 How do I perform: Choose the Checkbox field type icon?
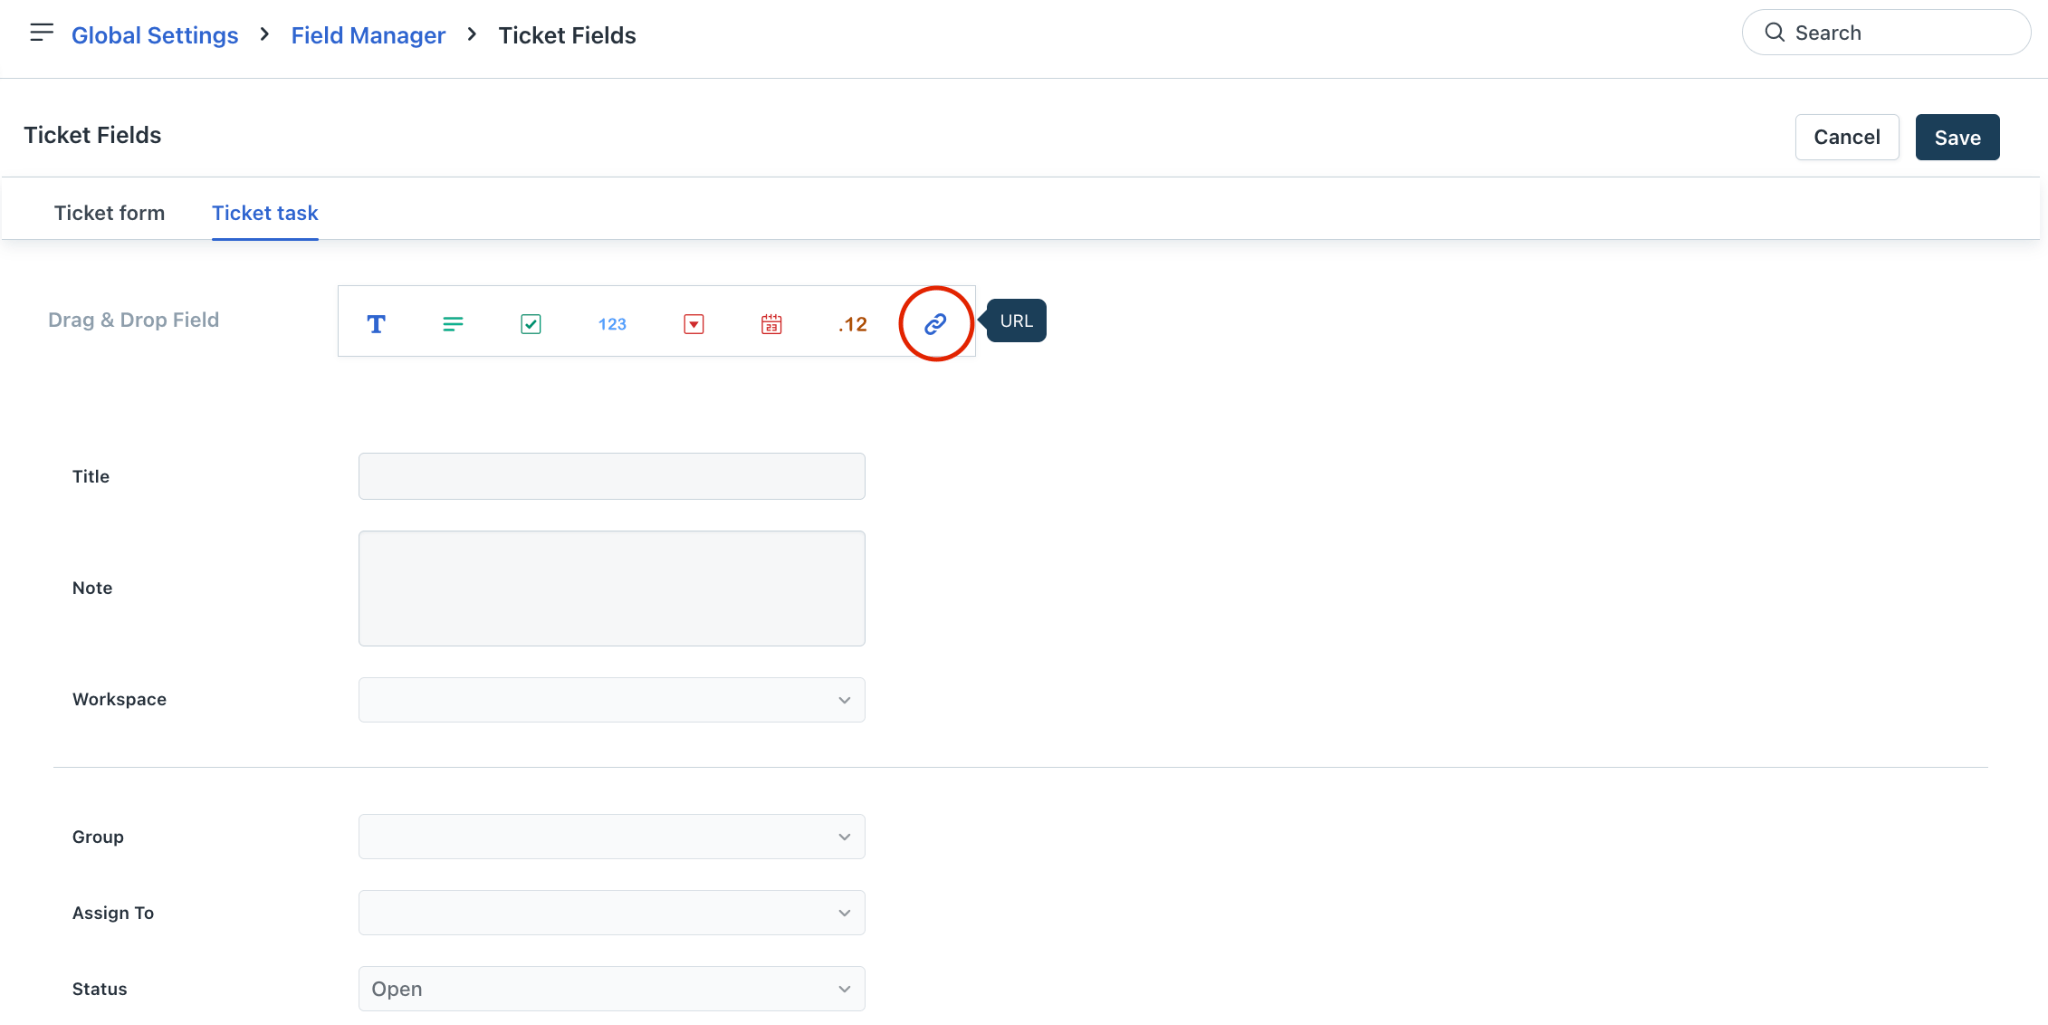(x=531, y=324)
